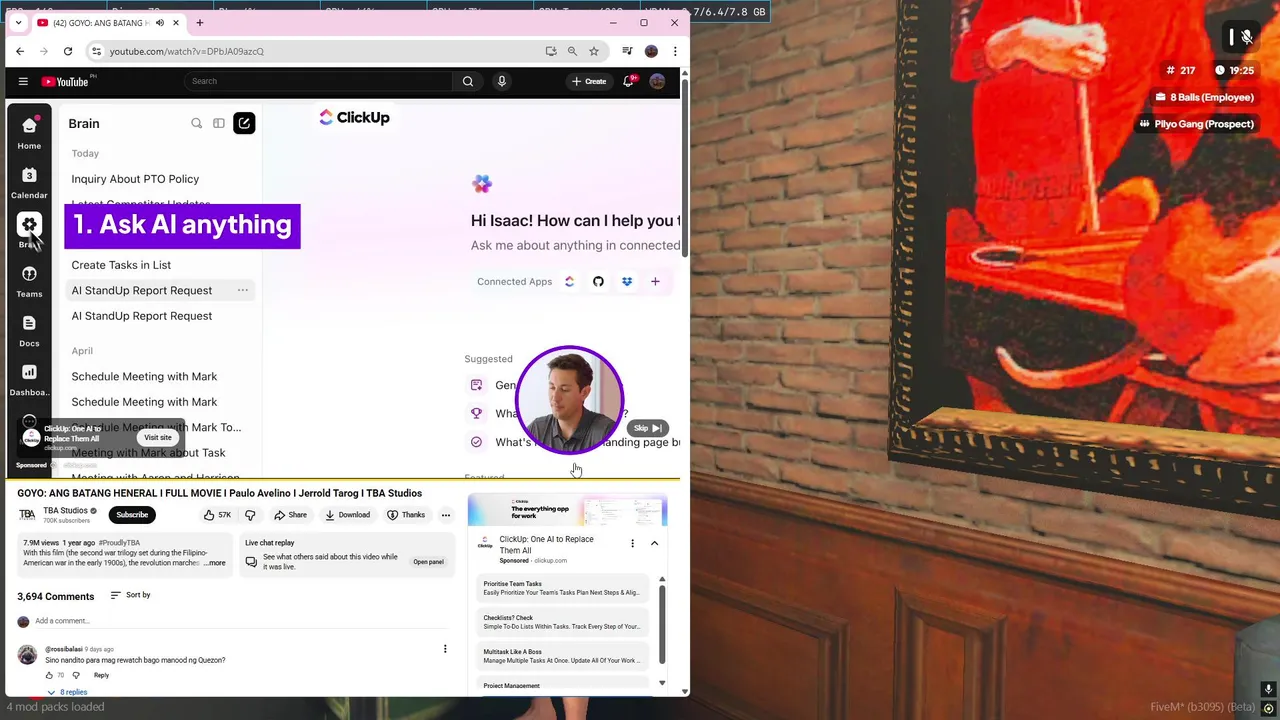This screenshot has height=720, width=1280.
Task: Open the Sort by comments dropdown
Action: click(130, 595)
